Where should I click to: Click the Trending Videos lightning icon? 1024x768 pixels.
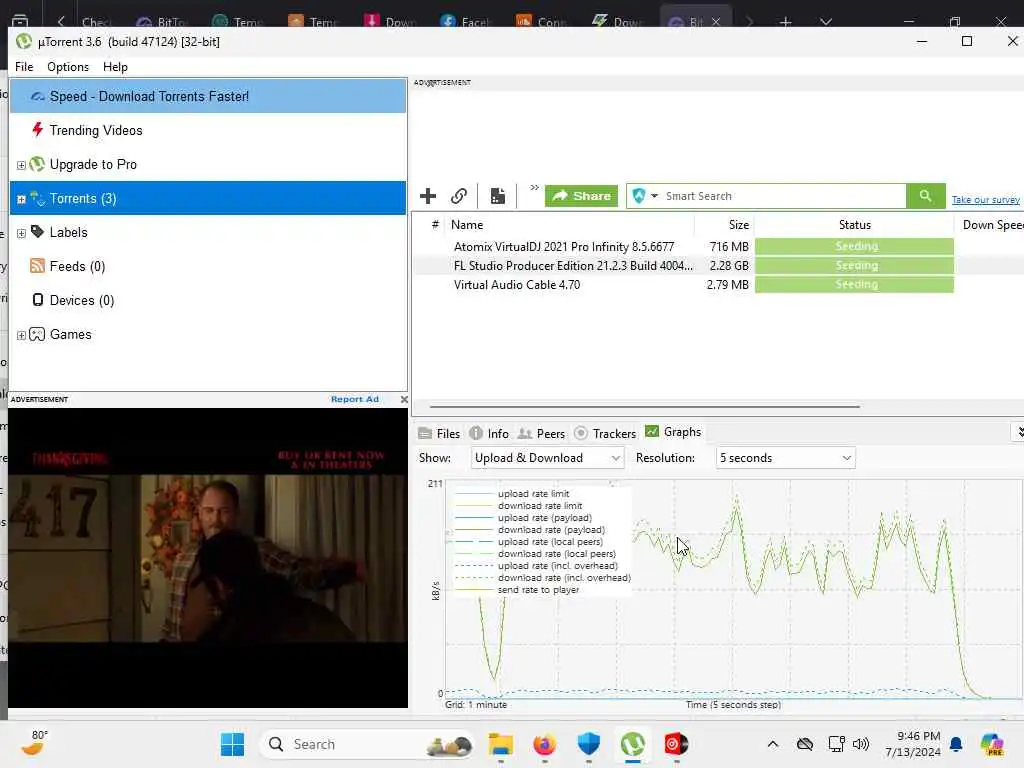click(x=37, y=130)
